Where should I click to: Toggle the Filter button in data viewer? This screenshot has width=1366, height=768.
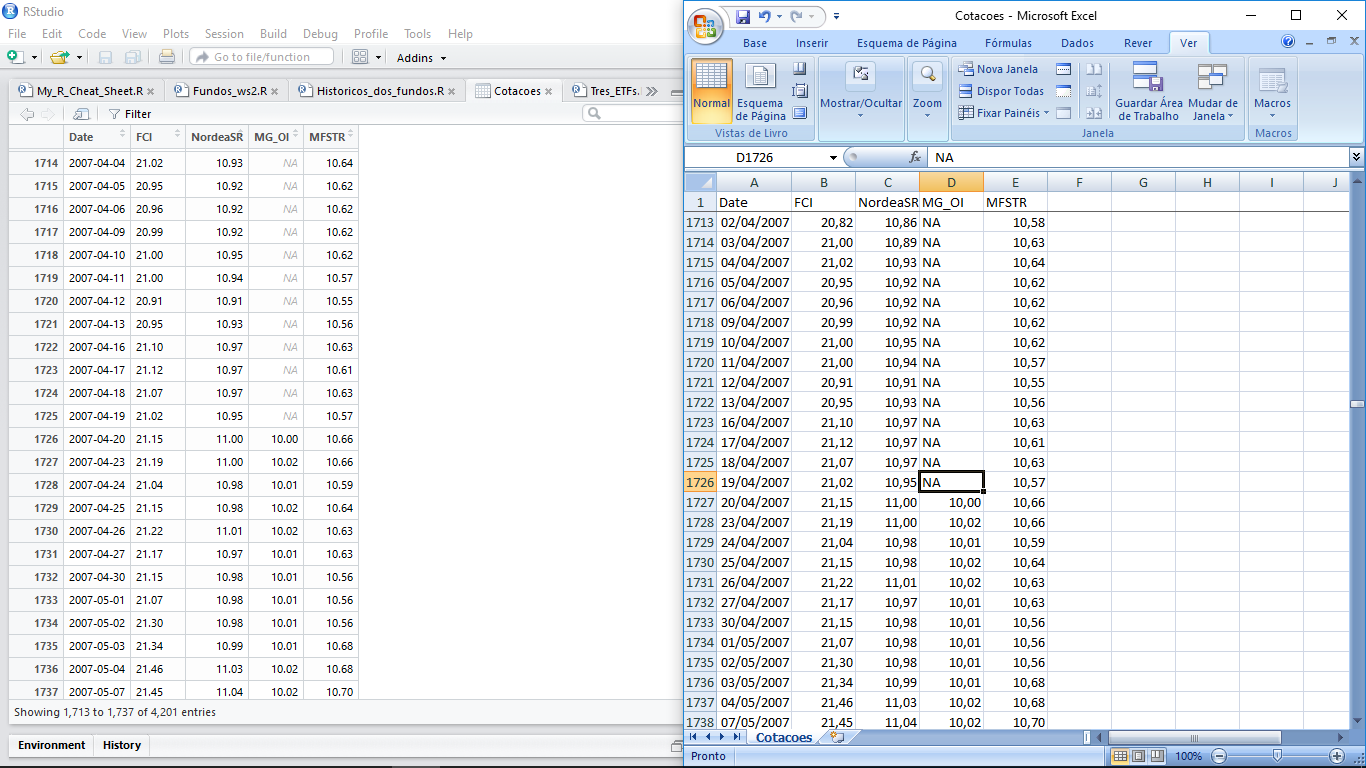click(x=130, y=114)
